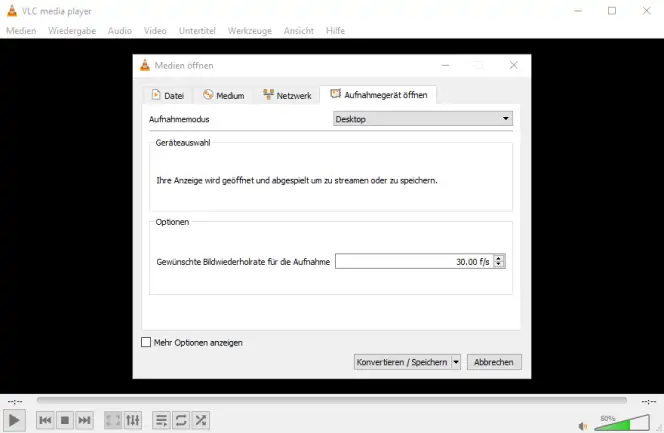Open the Untertitel menu
The width and height of the screenshot is (664, 433).
(197, 30)
